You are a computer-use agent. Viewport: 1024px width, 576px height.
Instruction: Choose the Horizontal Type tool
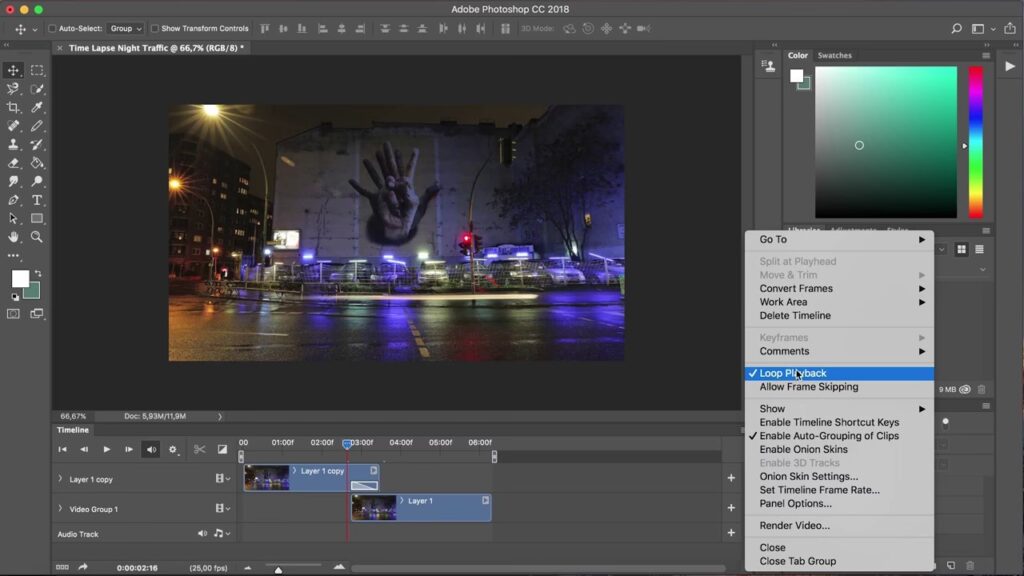click(x=37, y=200)
